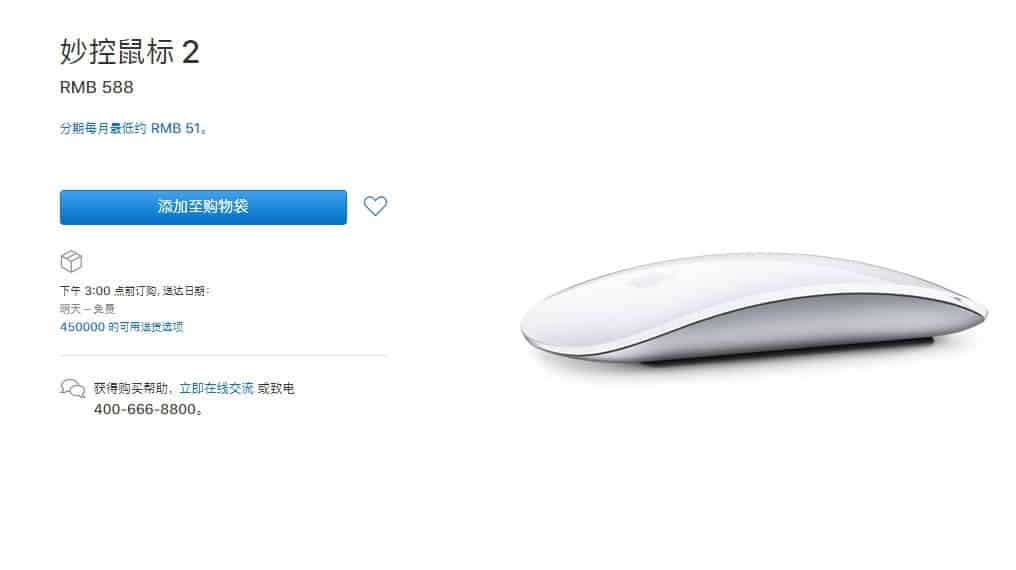Click the phone number 400-666-8800

pos(147,409)
